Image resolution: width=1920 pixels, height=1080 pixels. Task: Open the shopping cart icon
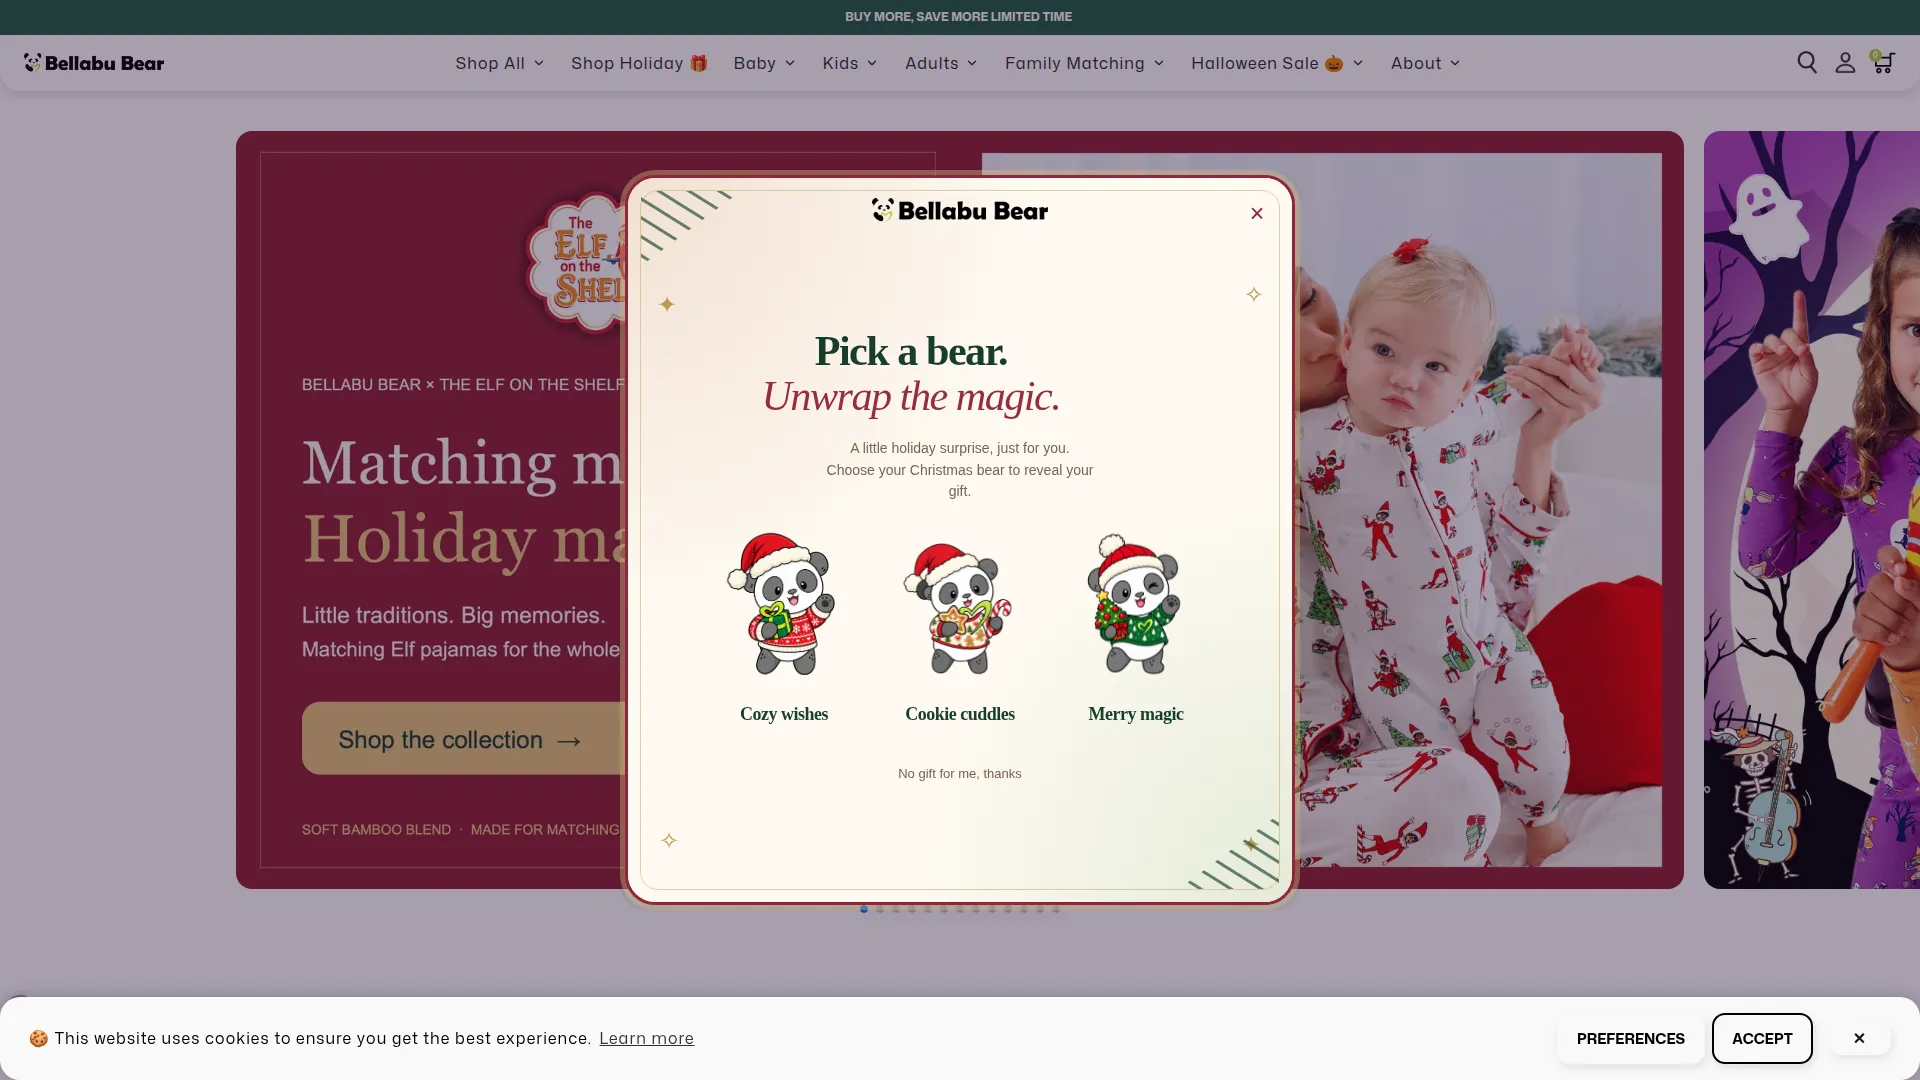click(x=1883, y=63)
